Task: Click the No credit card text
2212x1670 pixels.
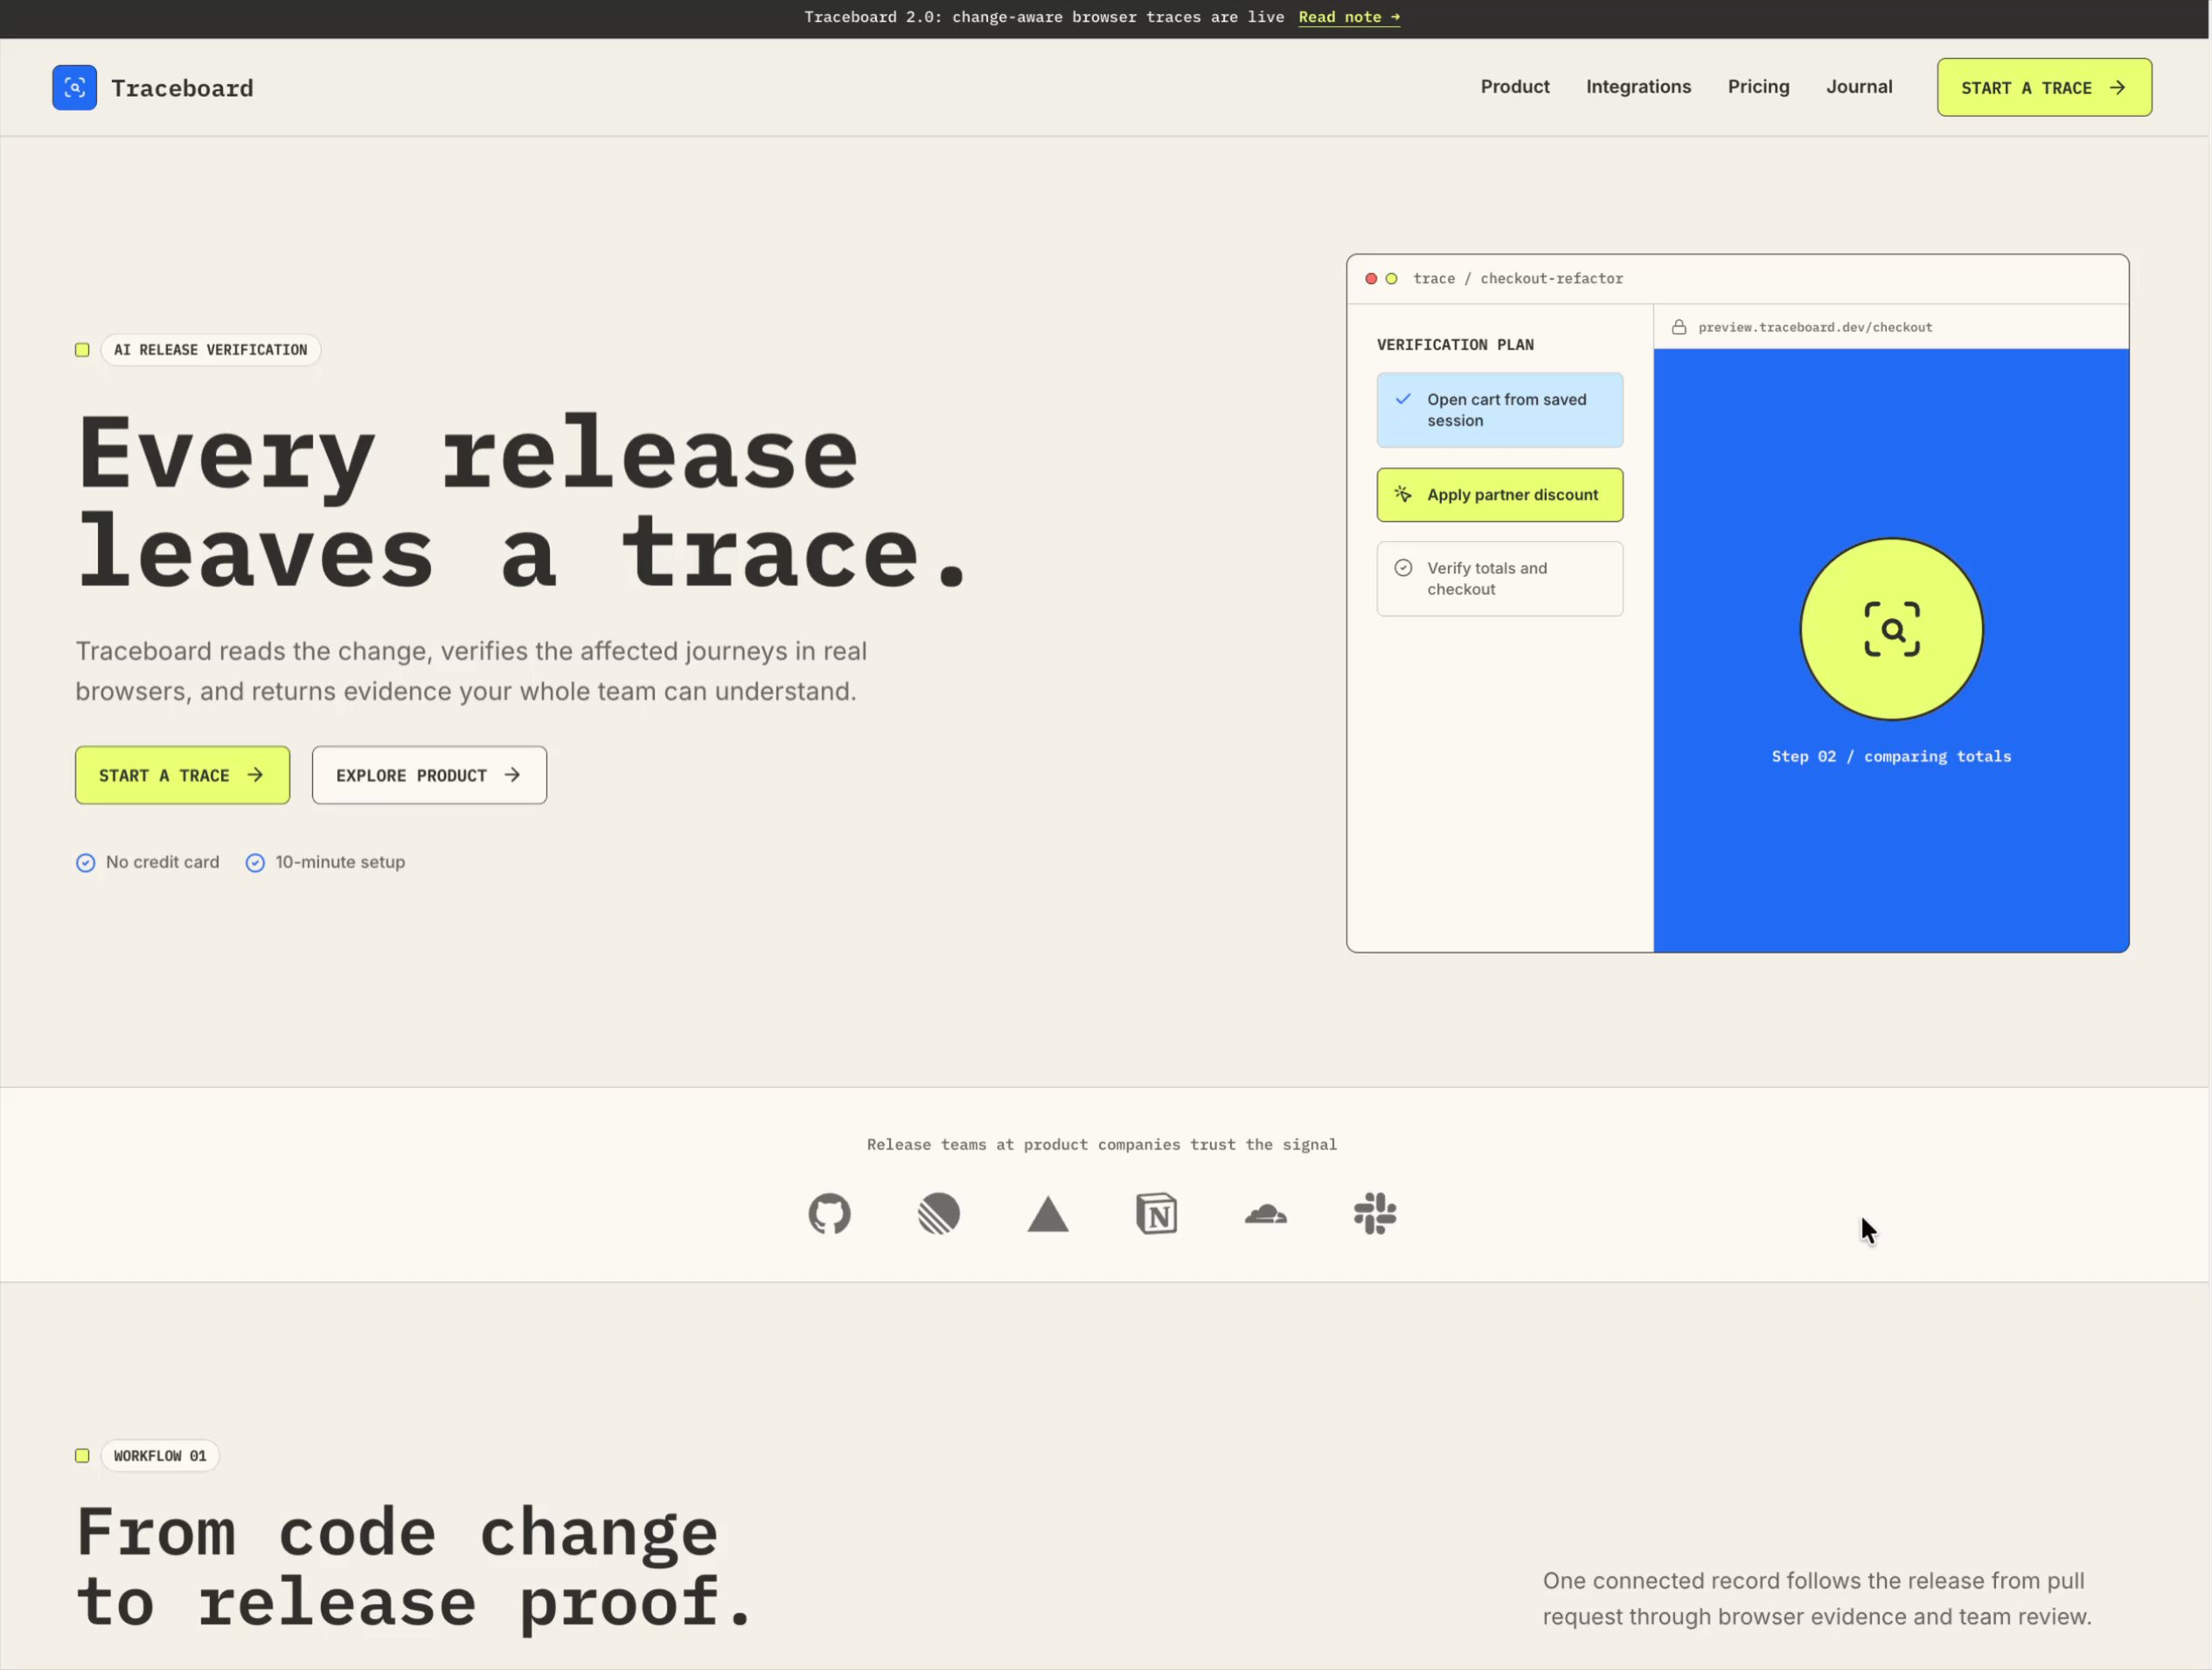Action: tap(162, 862)
